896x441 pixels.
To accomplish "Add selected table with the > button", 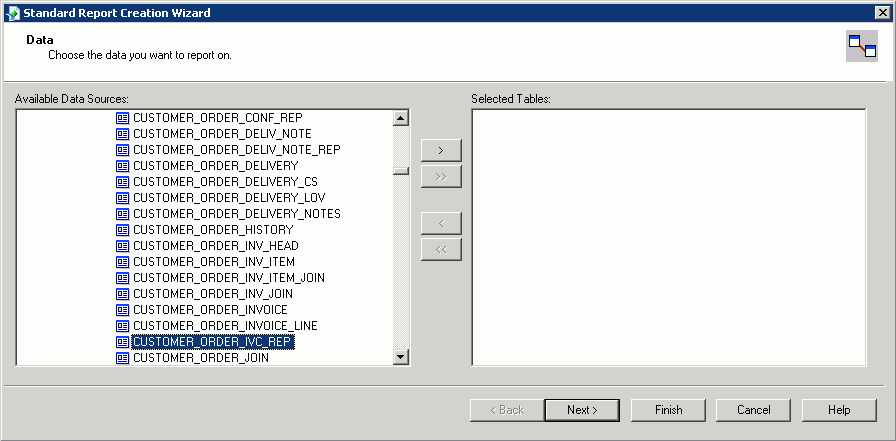I will (x=441, y=150).
